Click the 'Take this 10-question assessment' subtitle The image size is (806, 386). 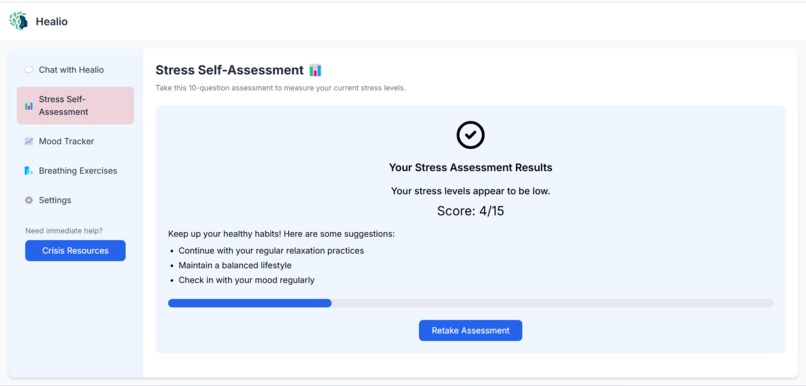click(281, 88)
